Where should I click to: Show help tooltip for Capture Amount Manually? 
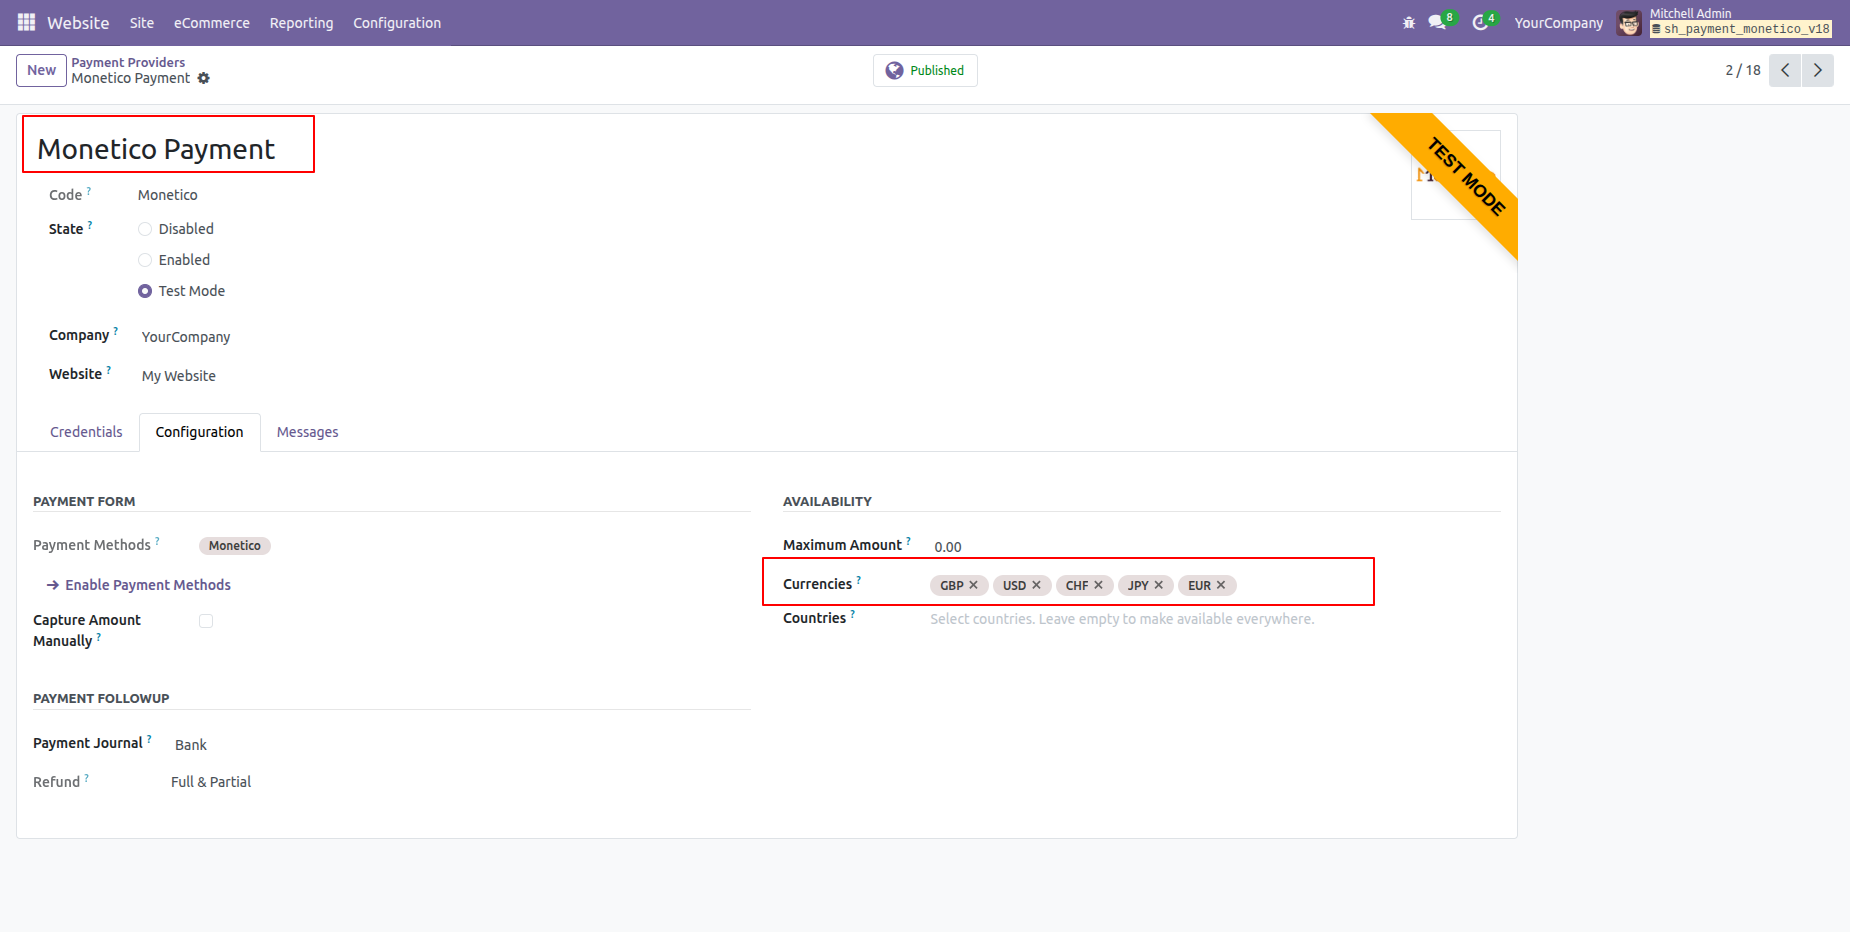point(99,636)
